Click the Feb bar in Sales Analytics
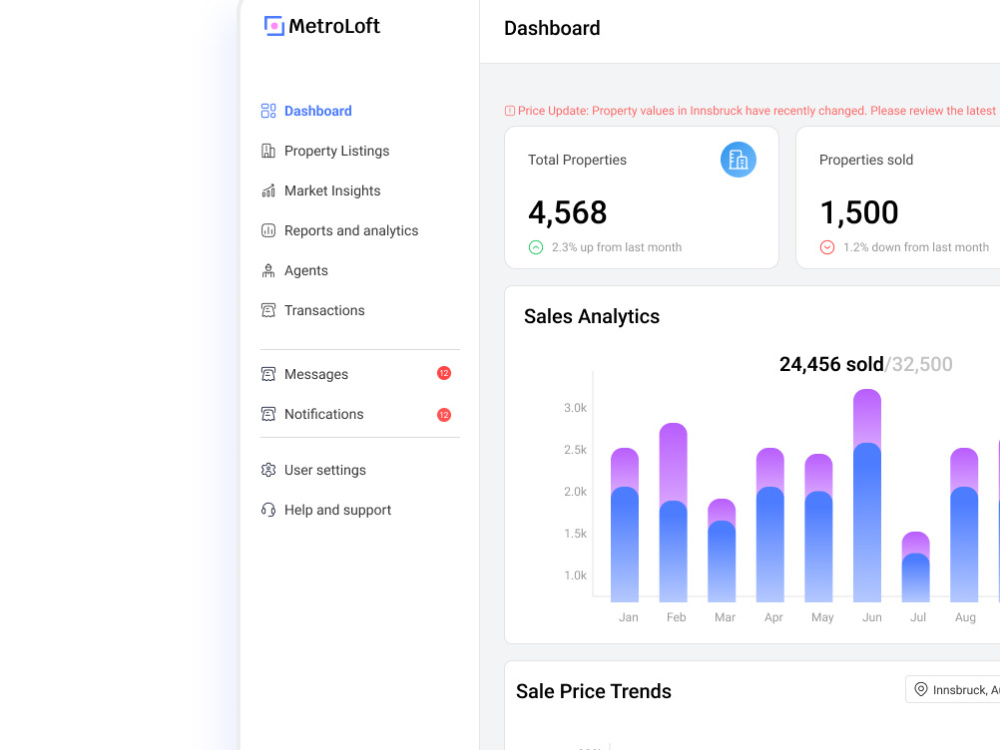The width and height of the screenshot is (1000, 750). tap(673, 512)
